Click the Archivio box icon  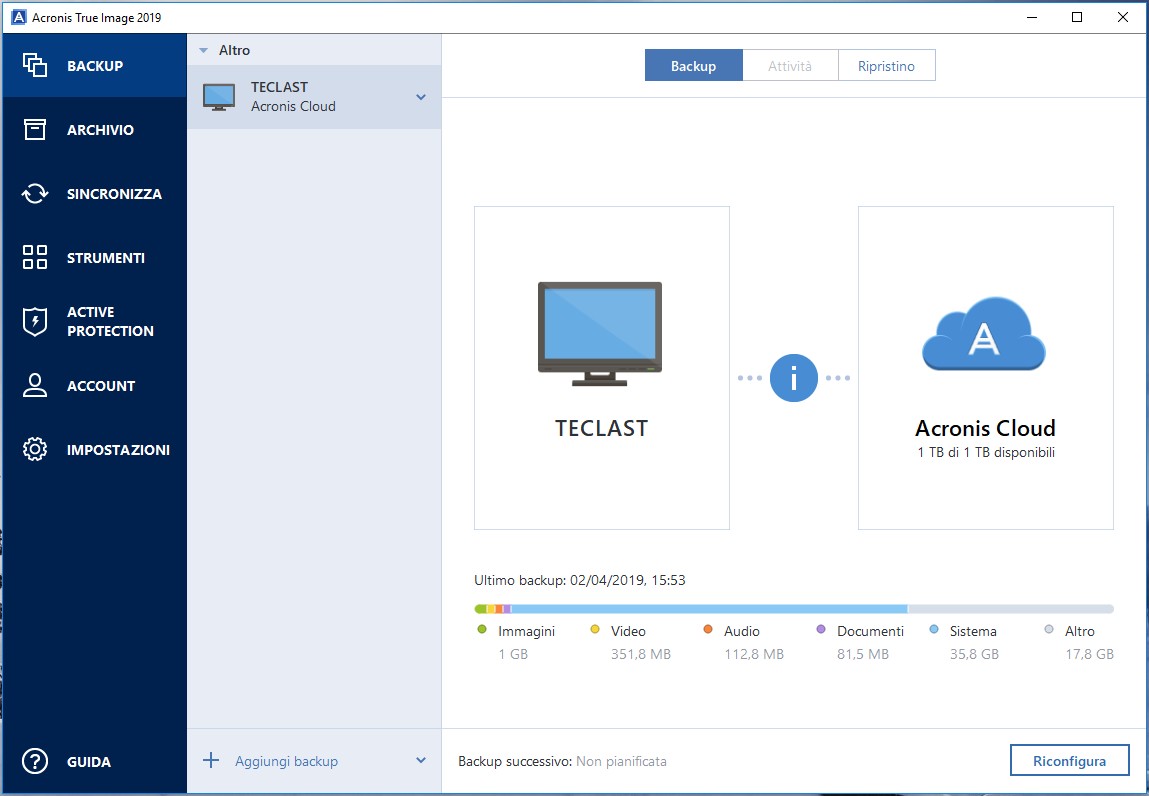[34, 130]
